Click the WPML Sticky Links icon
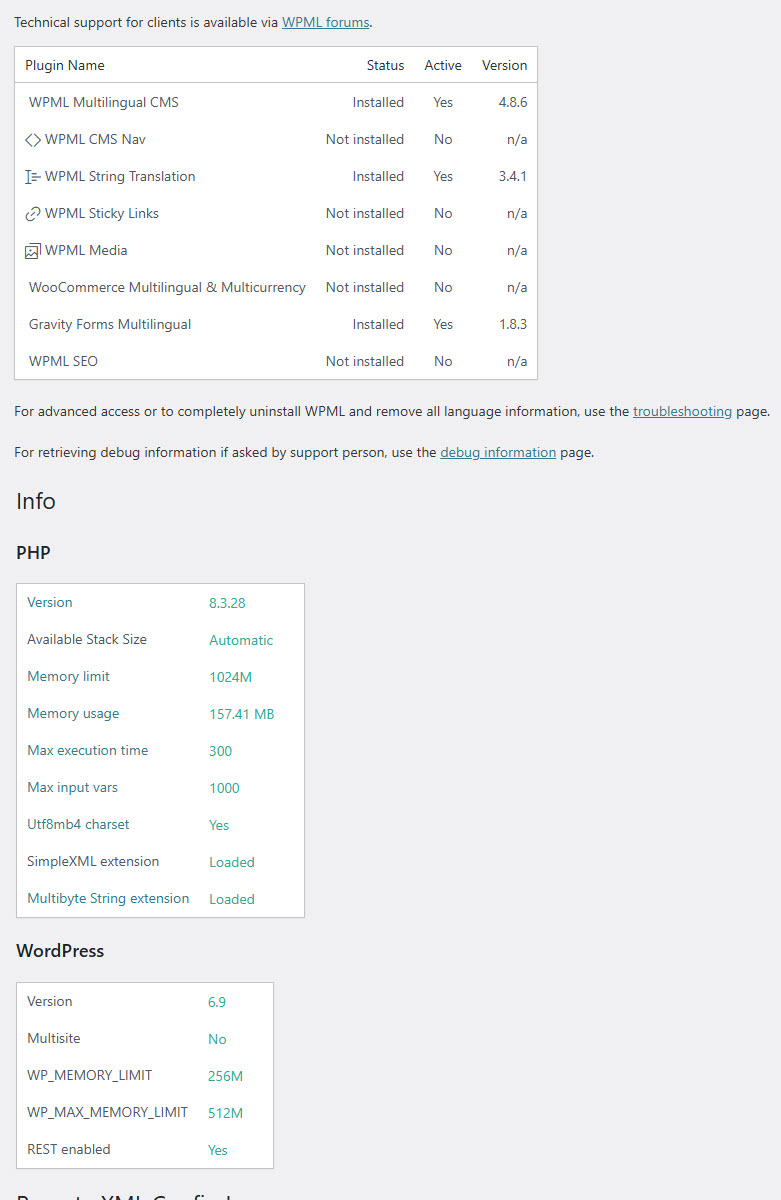 click(33, 214)
